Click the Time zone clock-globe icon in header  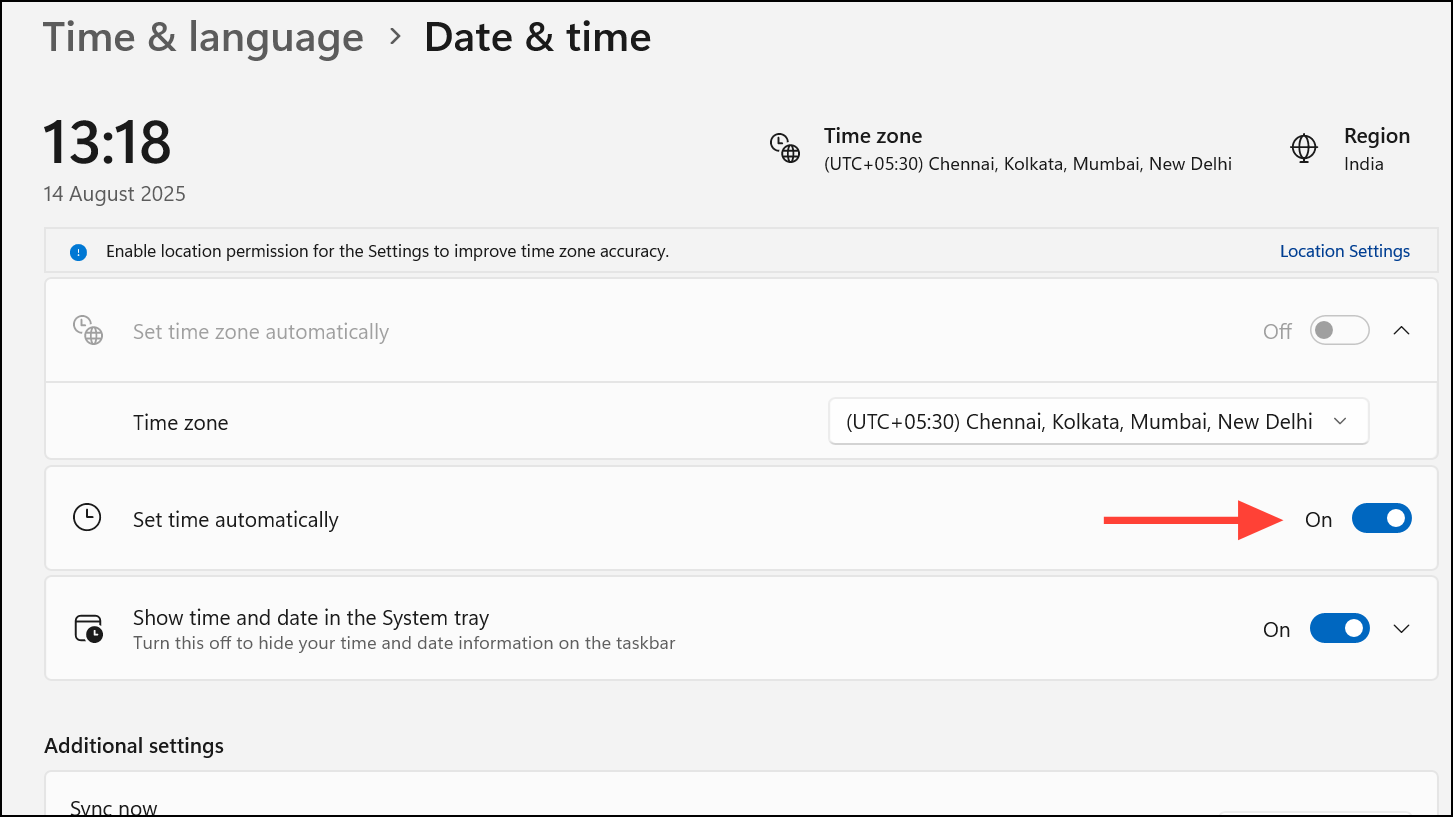coord(785,148)
